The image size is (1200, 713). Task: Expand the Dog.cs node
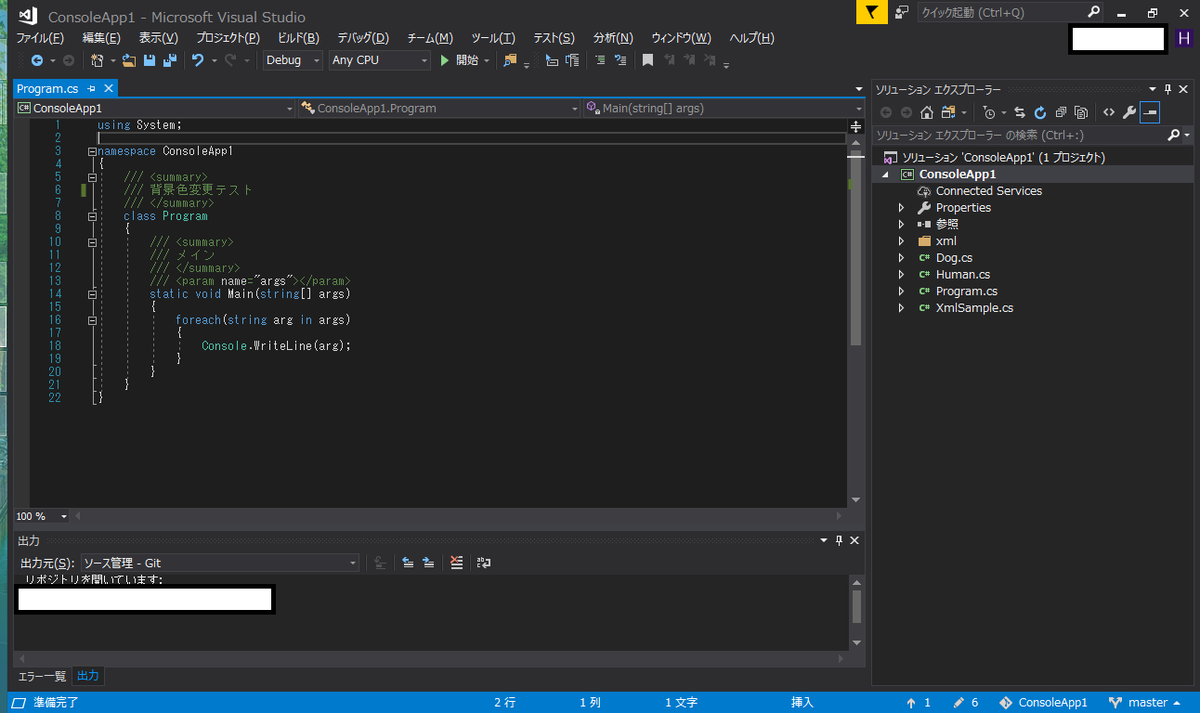pyautogui.click(x=901, y=258)
